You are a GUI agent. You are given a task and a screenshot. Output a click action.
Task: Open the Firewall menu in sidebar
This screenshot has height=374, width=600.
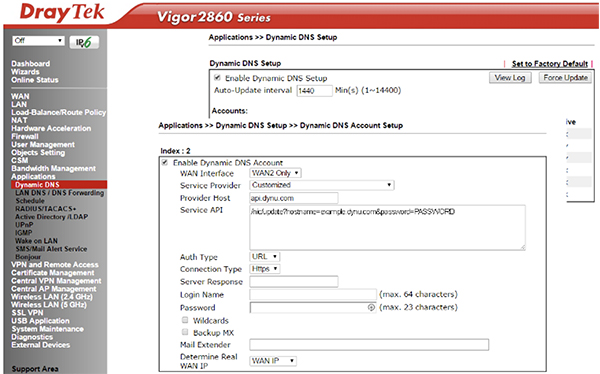pos(25,136)
